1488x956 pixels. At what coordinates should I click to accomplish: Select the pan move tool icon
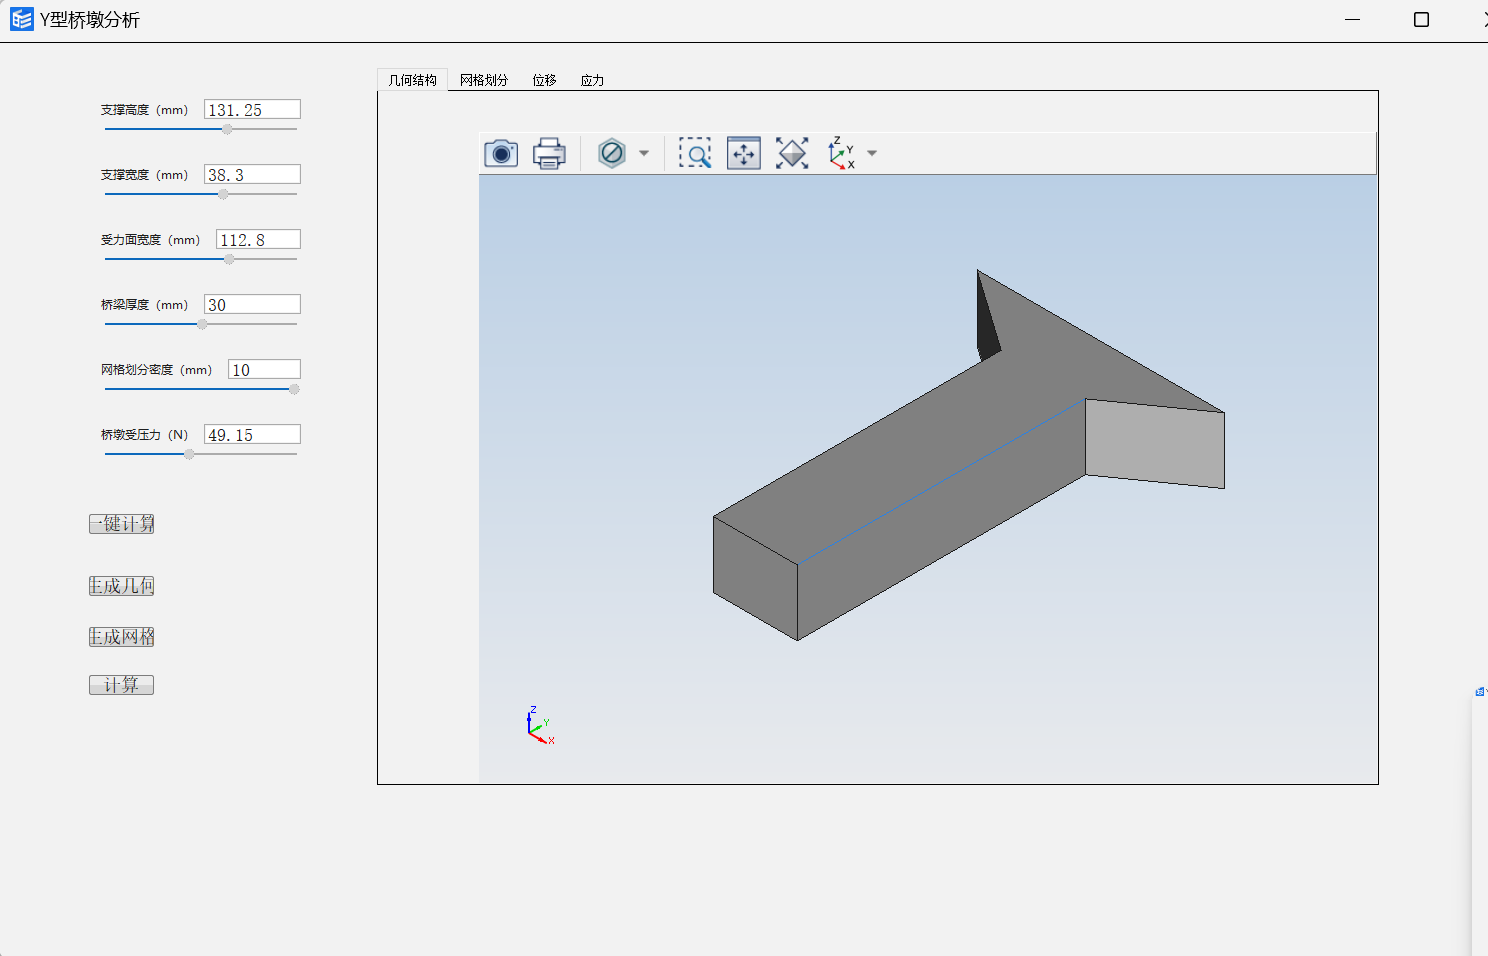(x=744, y=153)
